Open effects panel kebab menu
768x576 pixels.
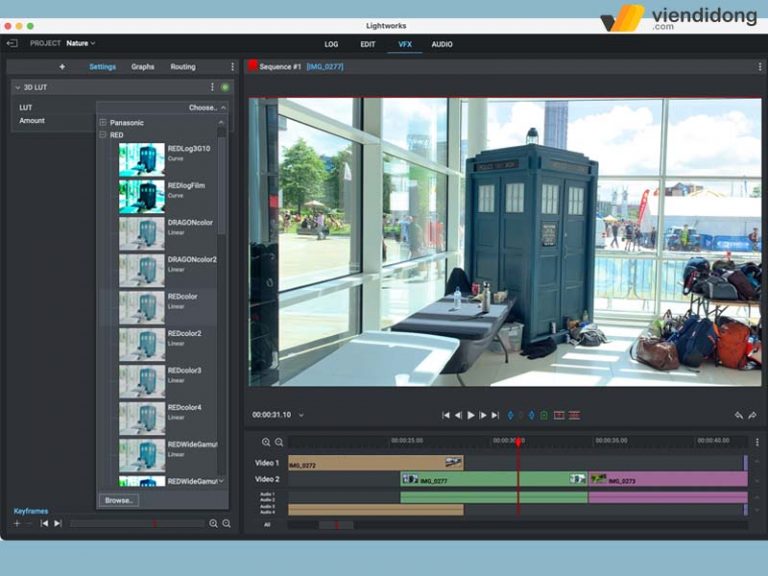232,67
